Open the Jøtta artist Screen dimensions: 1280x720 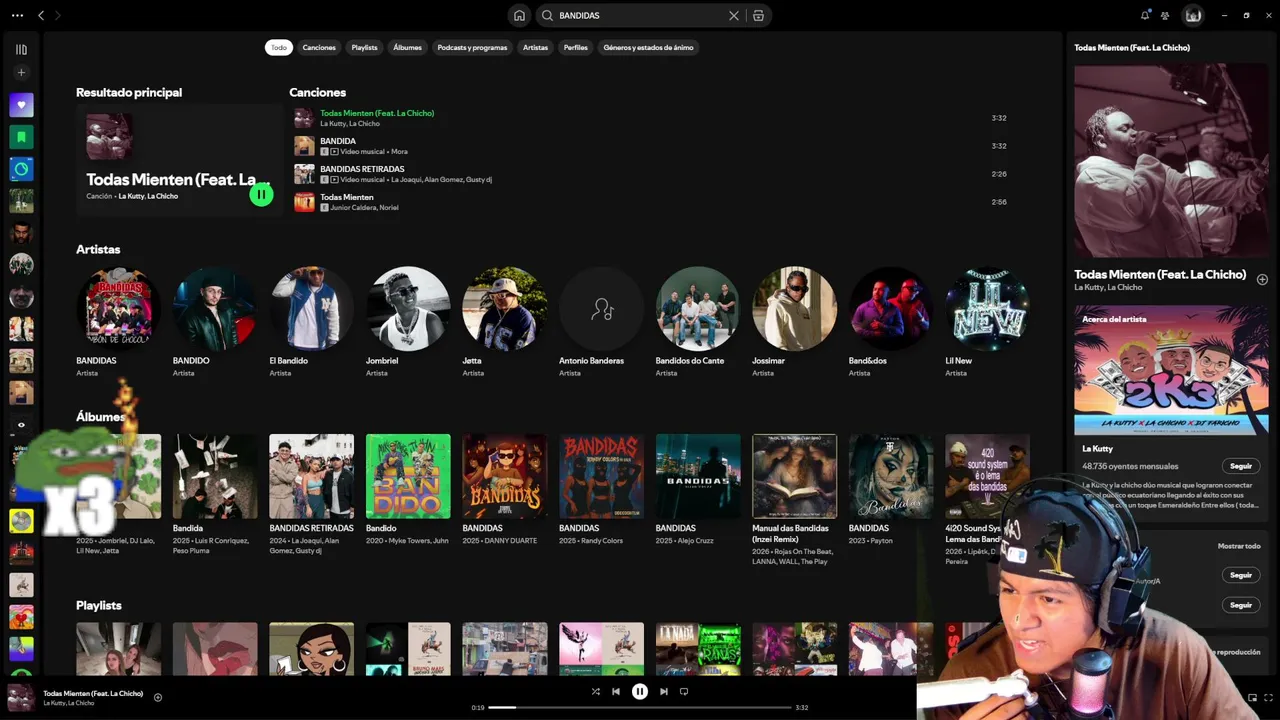pyautogui.click(x=505, y=308)
